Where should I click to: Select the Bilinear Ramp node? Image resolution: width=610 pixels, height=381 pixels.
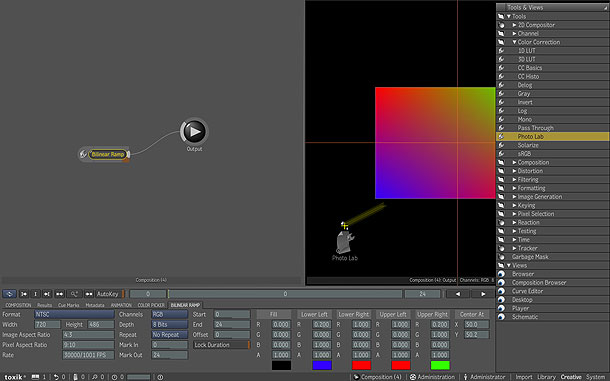coord(108,154)
